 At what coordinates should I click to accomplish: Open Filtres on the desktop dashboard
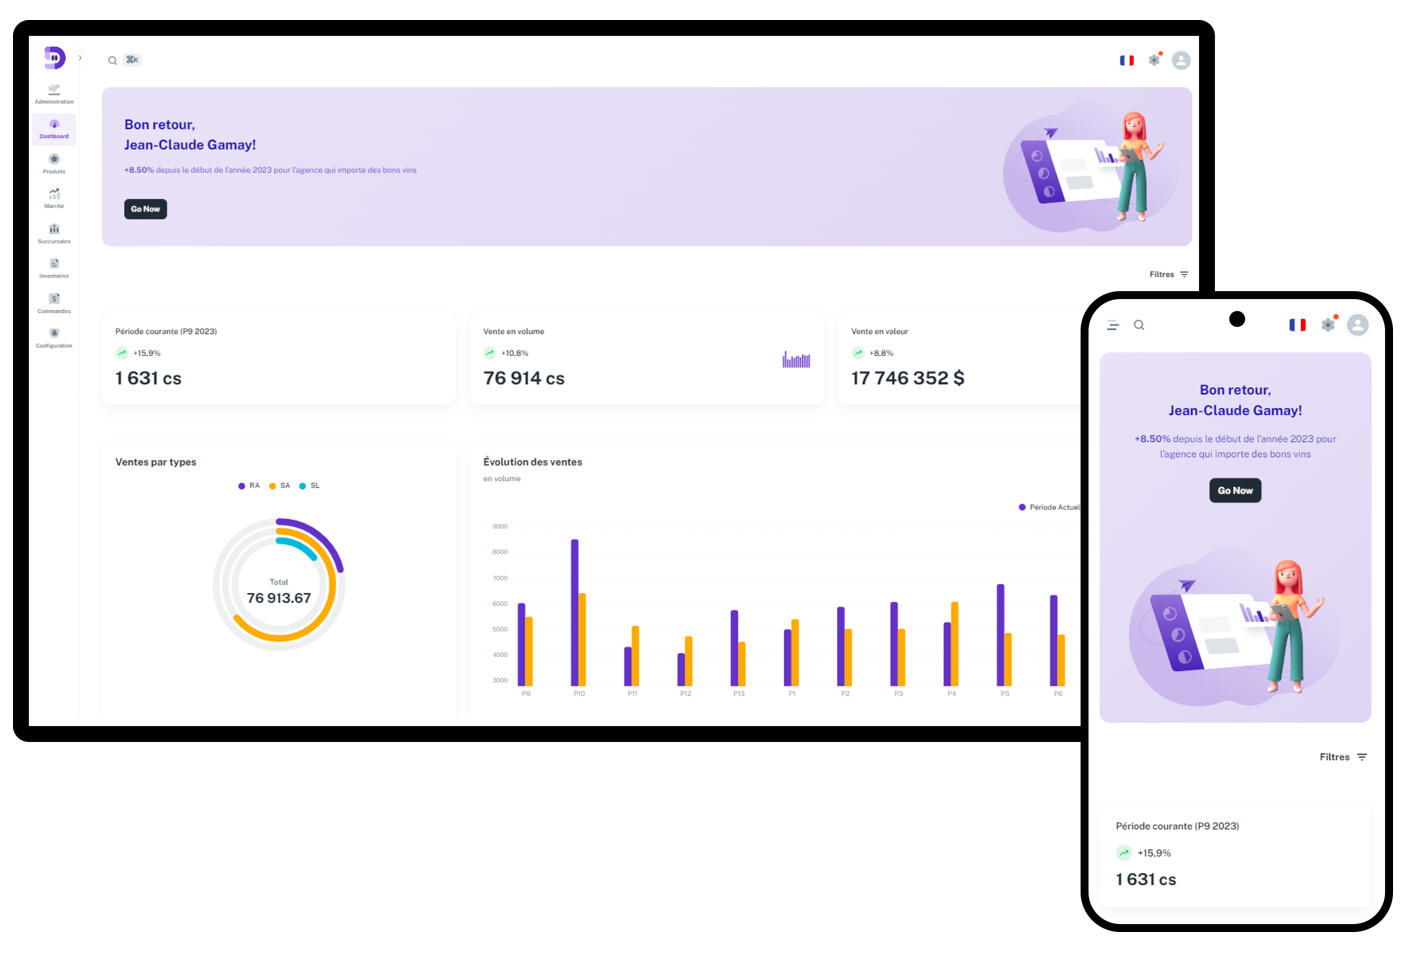[x=1168, y=274]
